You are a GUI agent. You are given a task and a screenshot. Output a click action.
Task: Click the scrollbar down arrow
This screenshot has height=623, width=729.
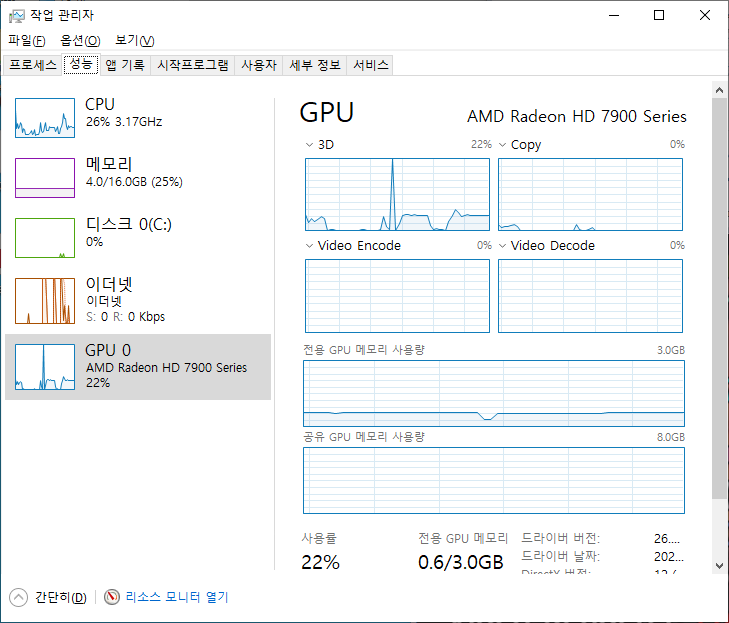[719, 566]
